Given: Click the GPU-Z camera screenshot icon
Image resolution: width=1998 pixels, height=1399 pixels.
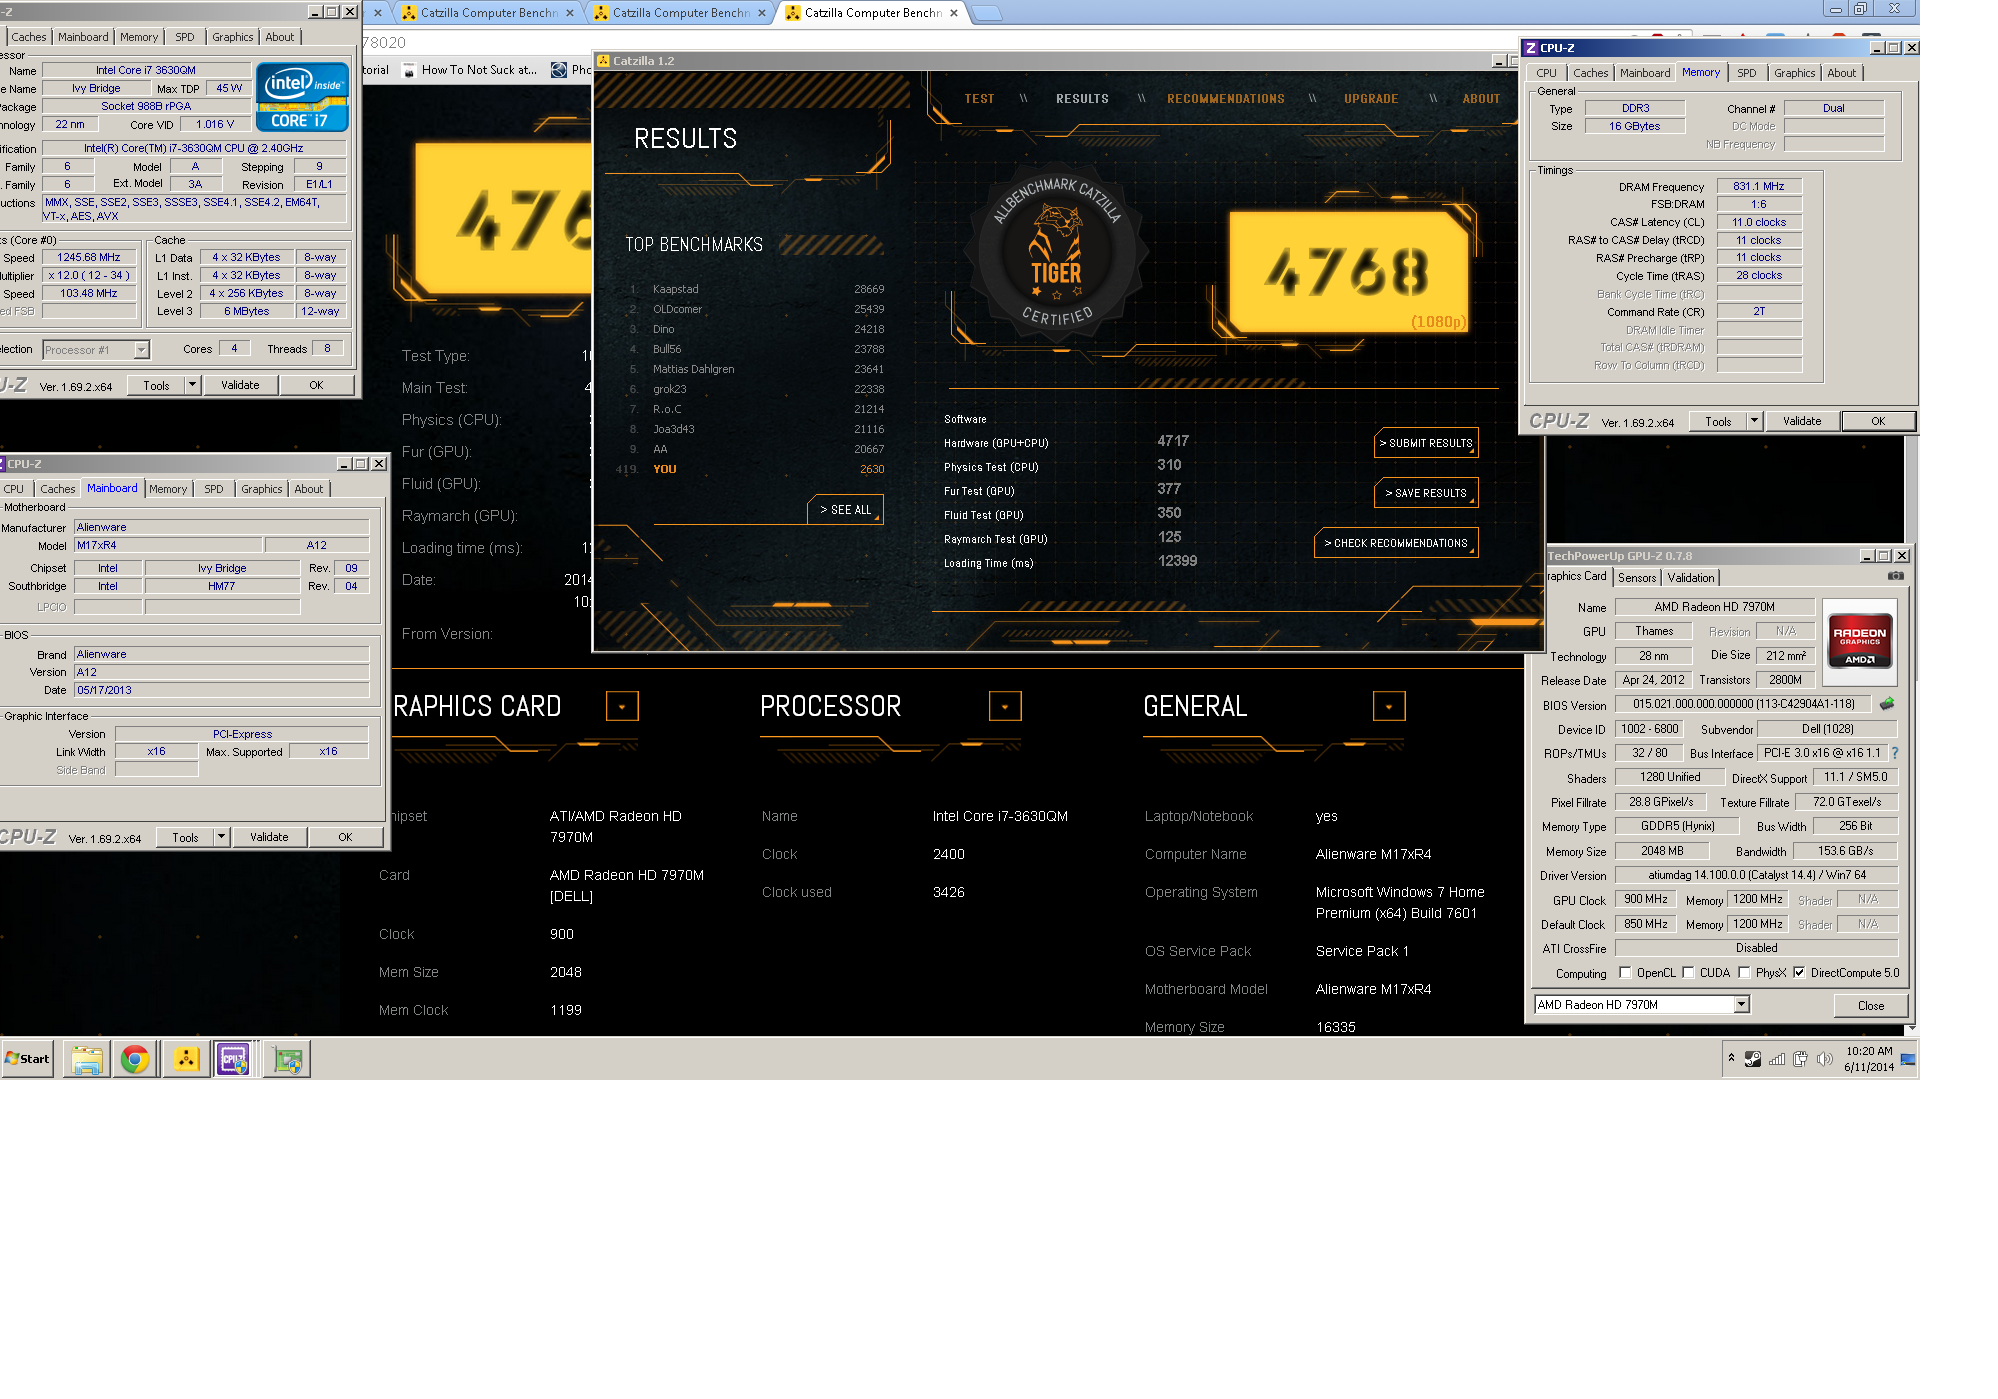Looking at the screenshot, I should (1895, 576).
